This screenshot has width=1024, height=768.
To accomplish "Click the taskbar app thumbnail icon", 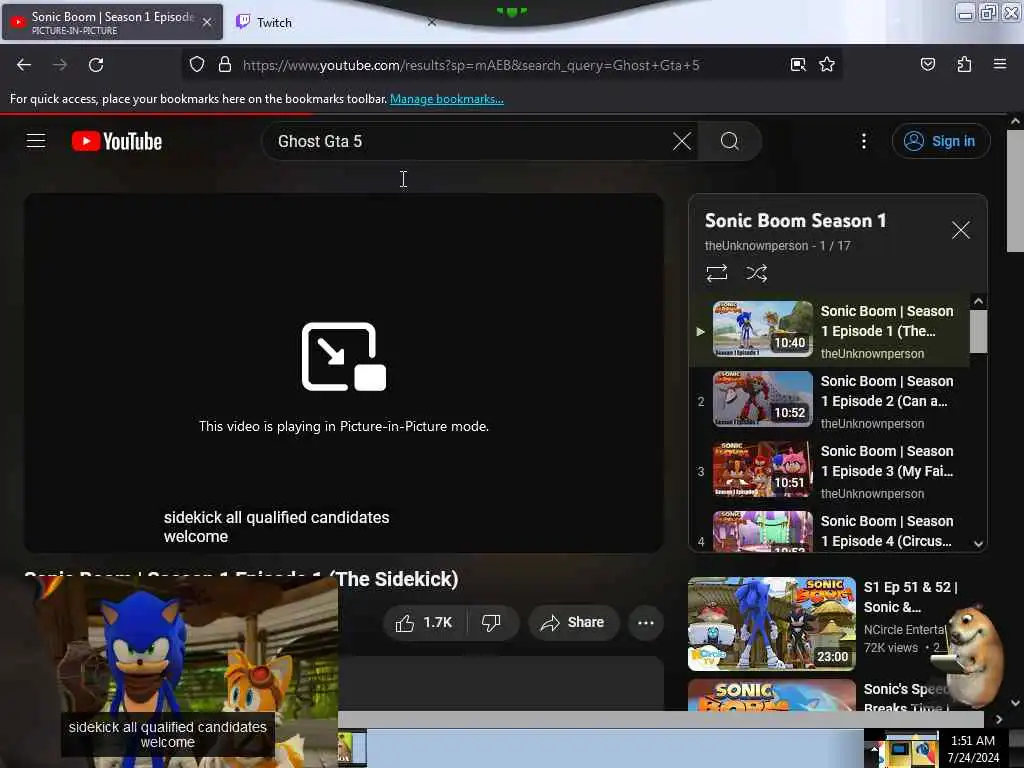I will [352, 748].
